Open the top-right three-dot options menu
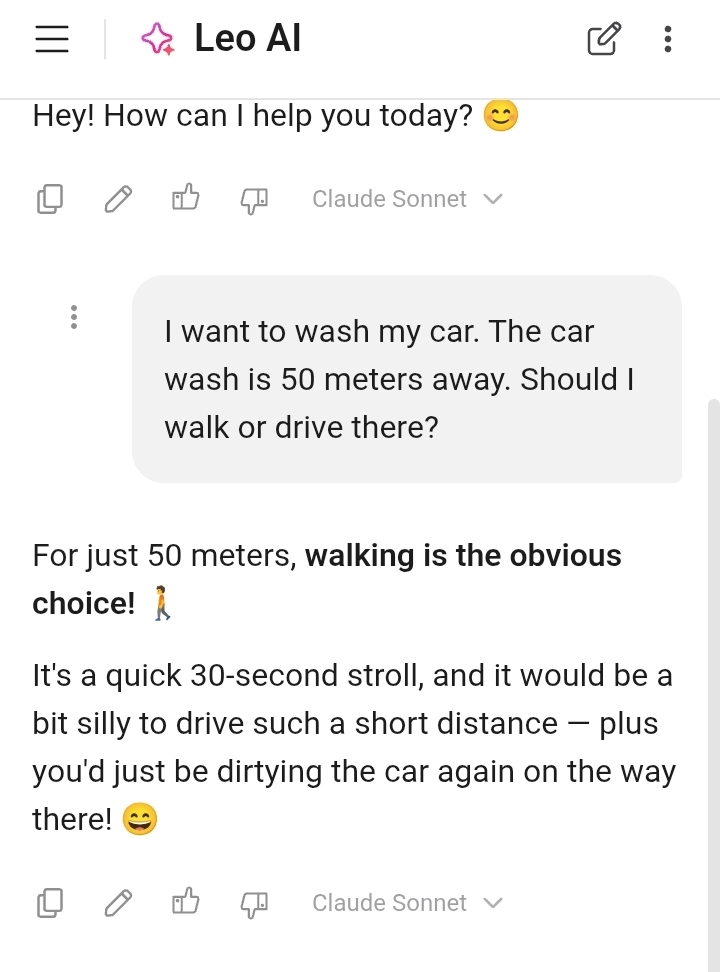Screen dimensions: 720x972 coord(668,39)
